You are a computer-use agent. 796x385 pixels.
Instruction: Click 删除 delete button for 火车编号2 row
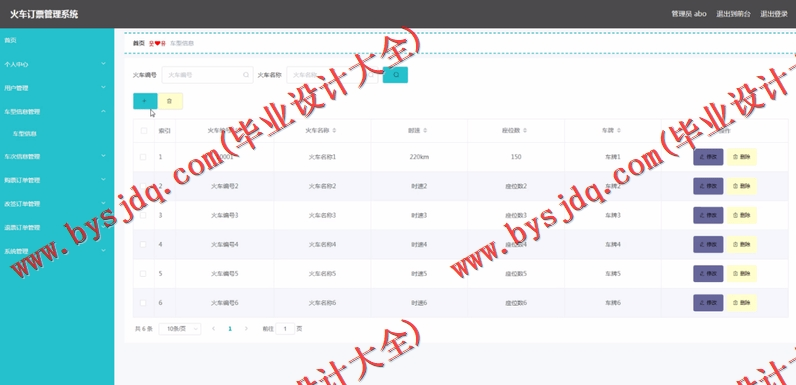[742, 186]
